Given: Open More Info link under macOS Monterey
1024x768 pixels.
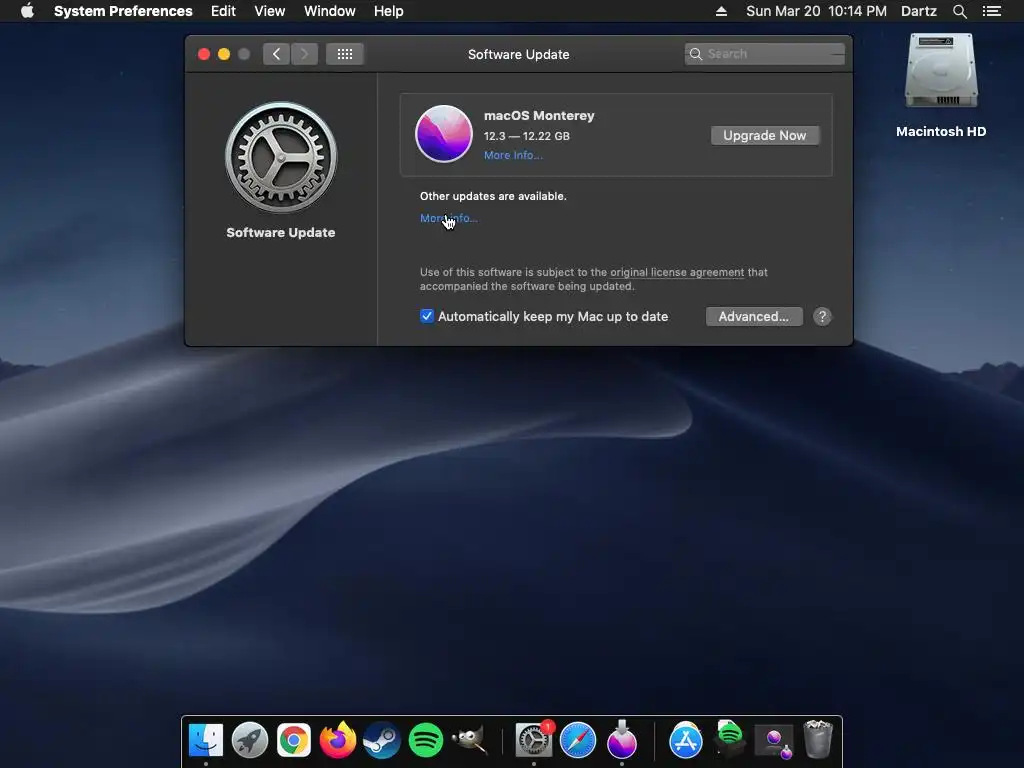Looking at the screenshot, I should 513,155.
